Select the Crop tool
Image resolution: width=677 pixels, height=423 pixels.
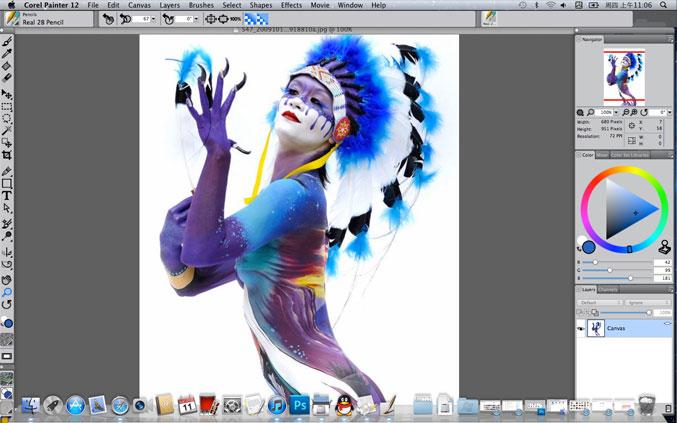pyautogui.click(x=7, y=155)
